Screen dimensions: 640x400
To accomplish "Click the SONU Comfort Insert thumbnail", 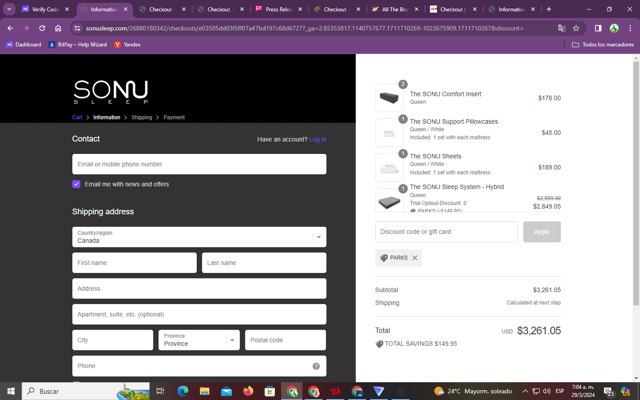I will (389, 98).
